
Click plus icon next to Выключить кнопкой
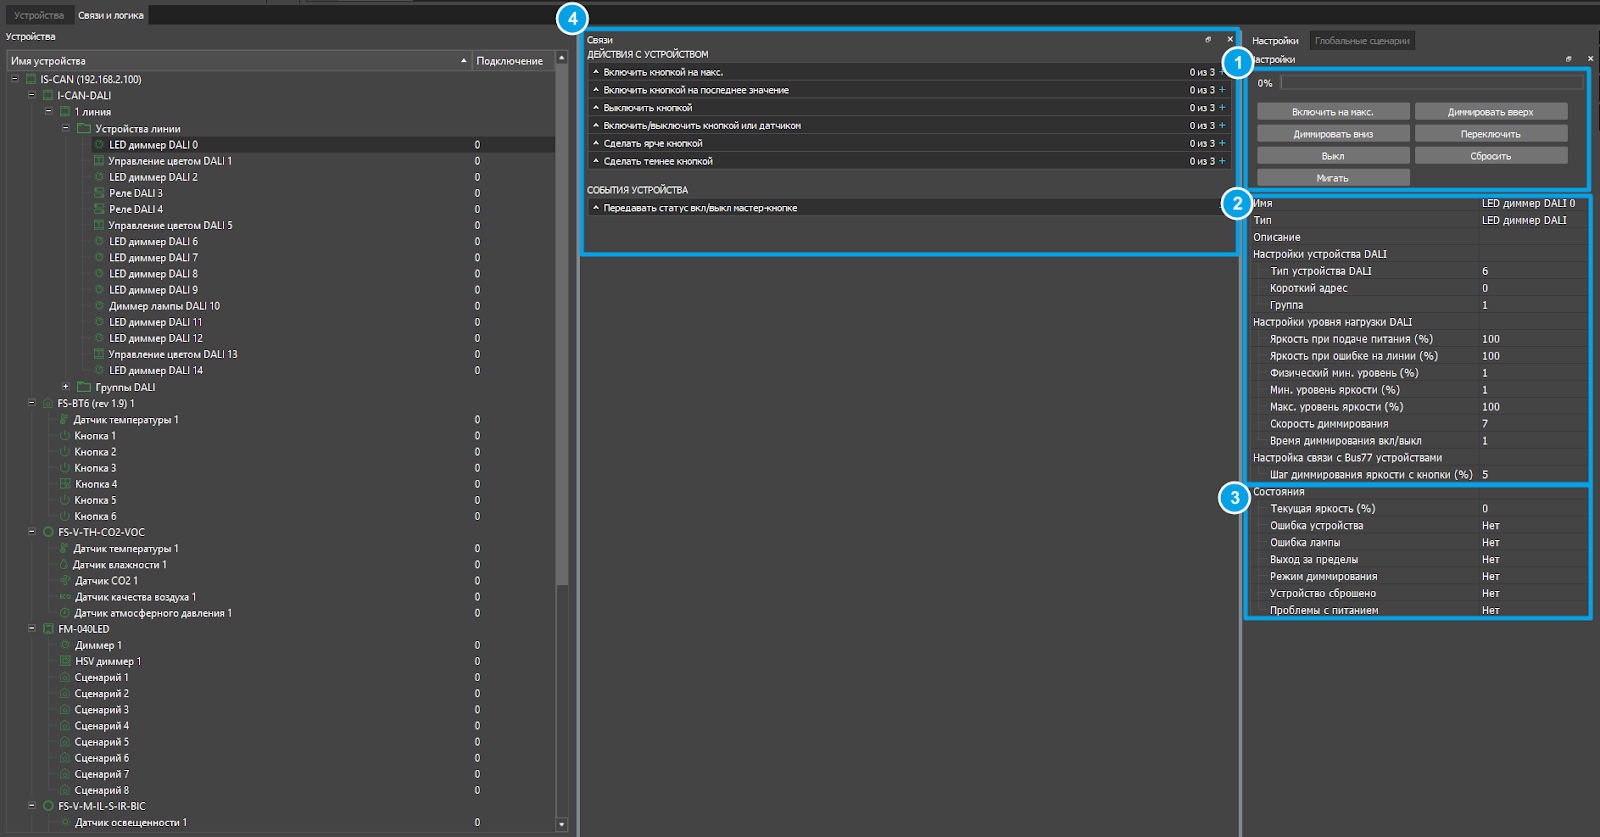pyautogui.click(x=1222, y=108)
